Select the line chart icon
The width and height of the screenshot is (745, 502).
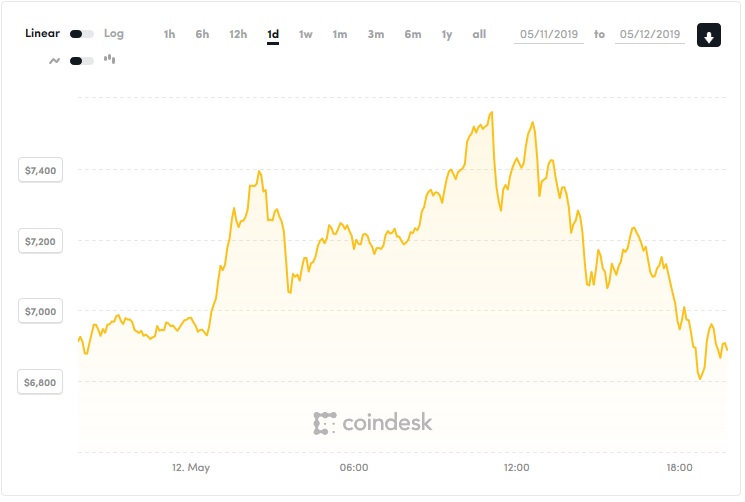(54, 60)
